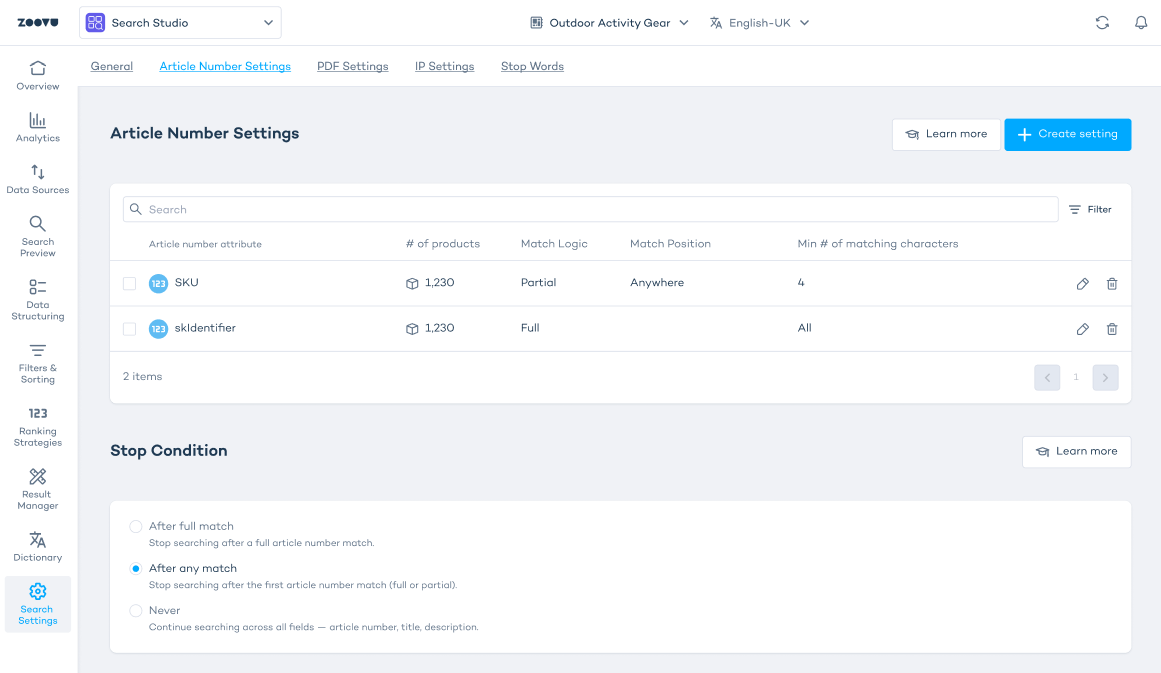Open Ranking Strategies in sidebar
The width and height of the screenshot is (1161, 673).
click(38, 426)
